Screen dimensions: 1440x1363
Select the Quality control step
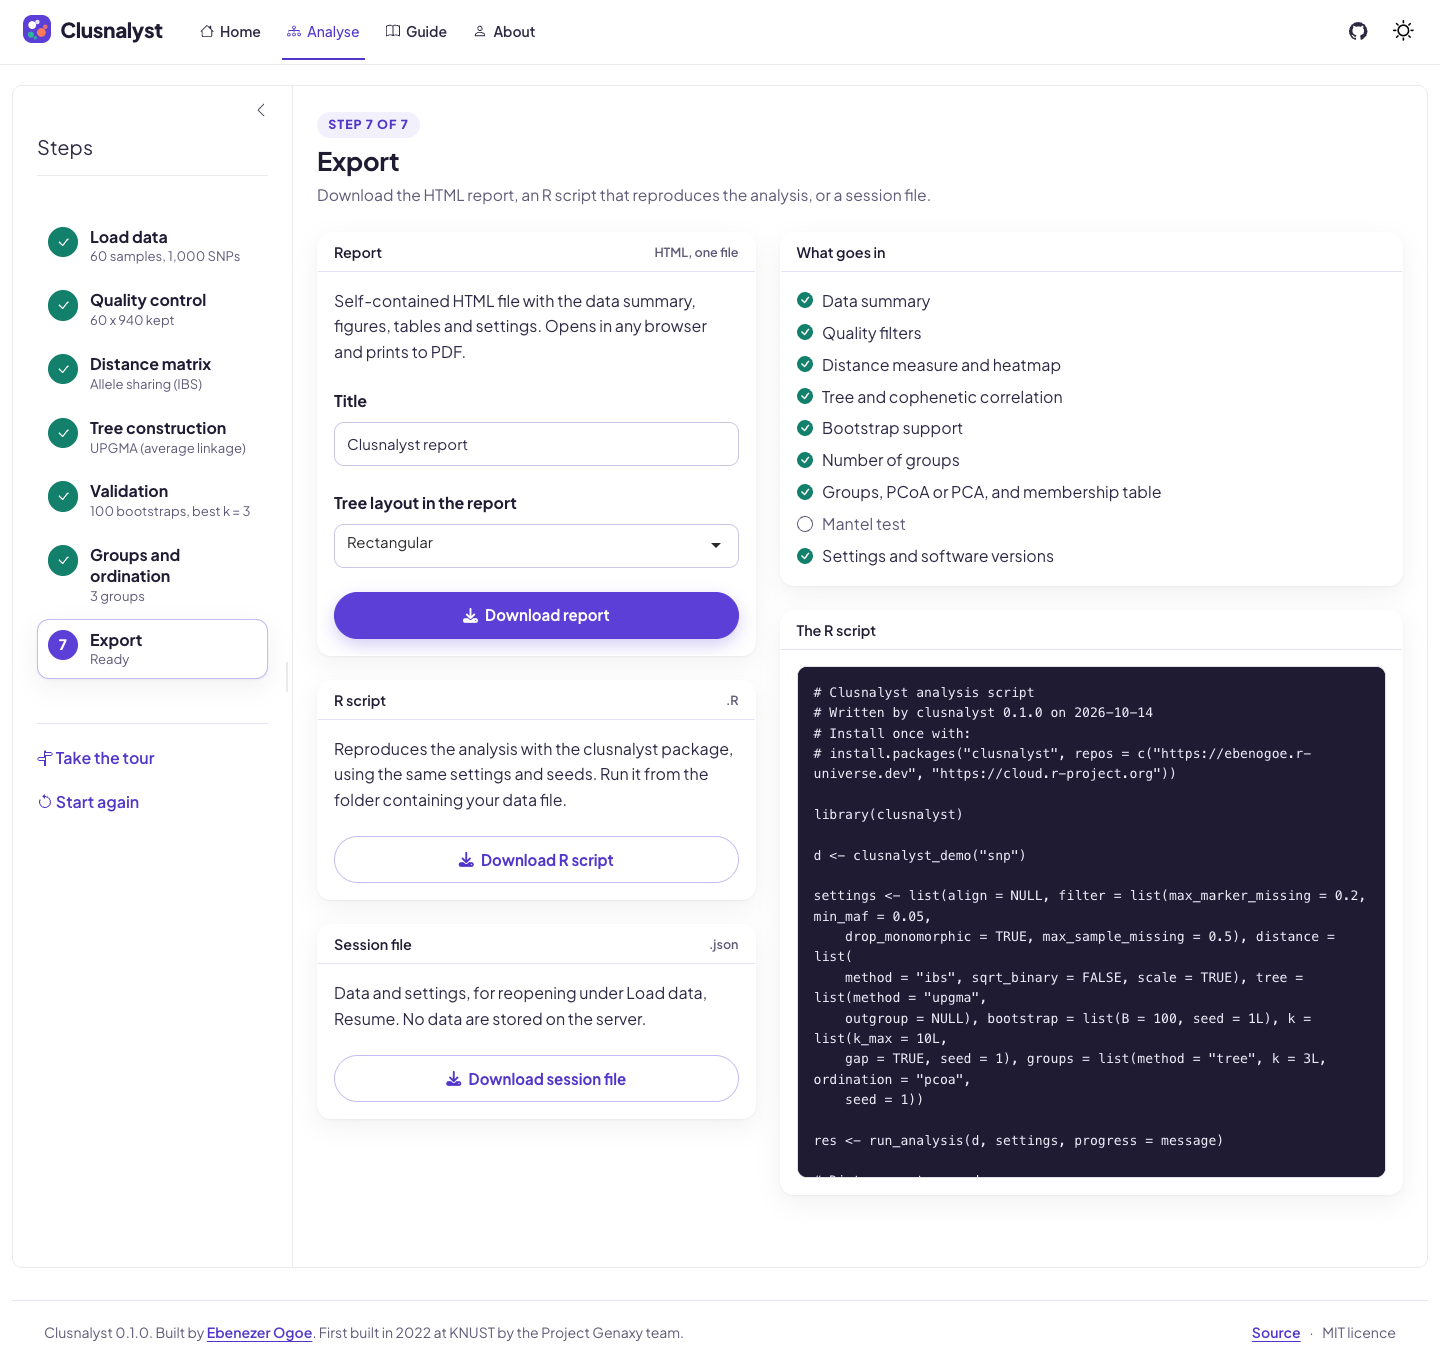pos(152,309)
